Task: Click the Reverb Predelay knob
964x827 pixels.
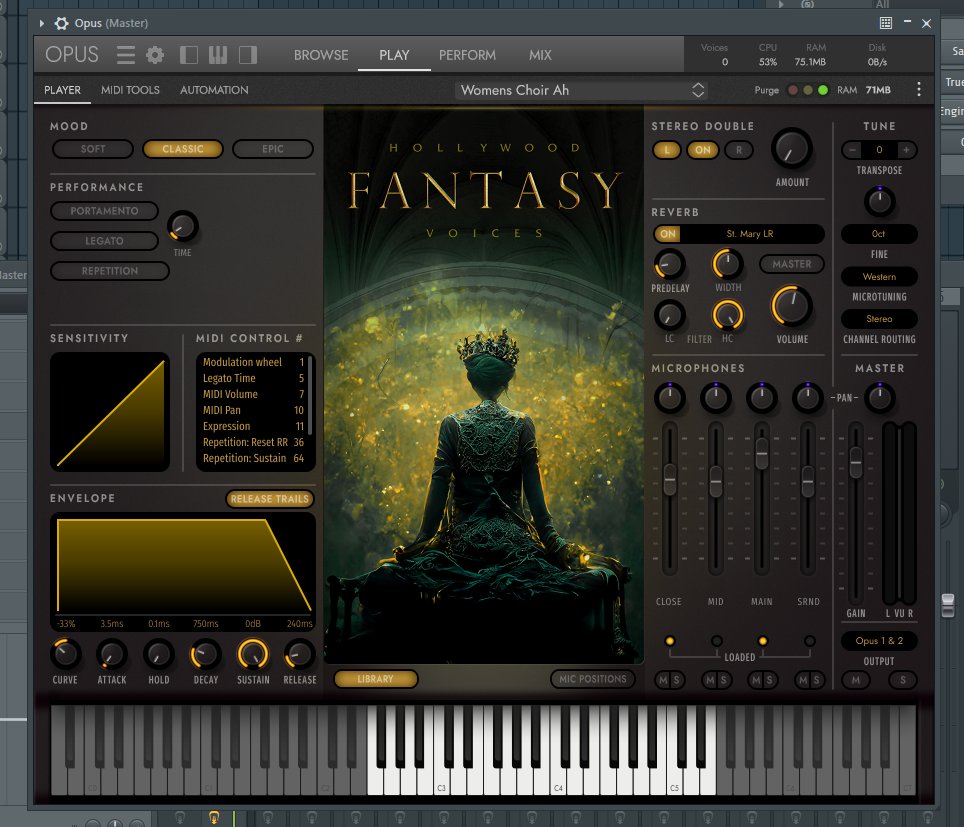Action: (669, 265)
